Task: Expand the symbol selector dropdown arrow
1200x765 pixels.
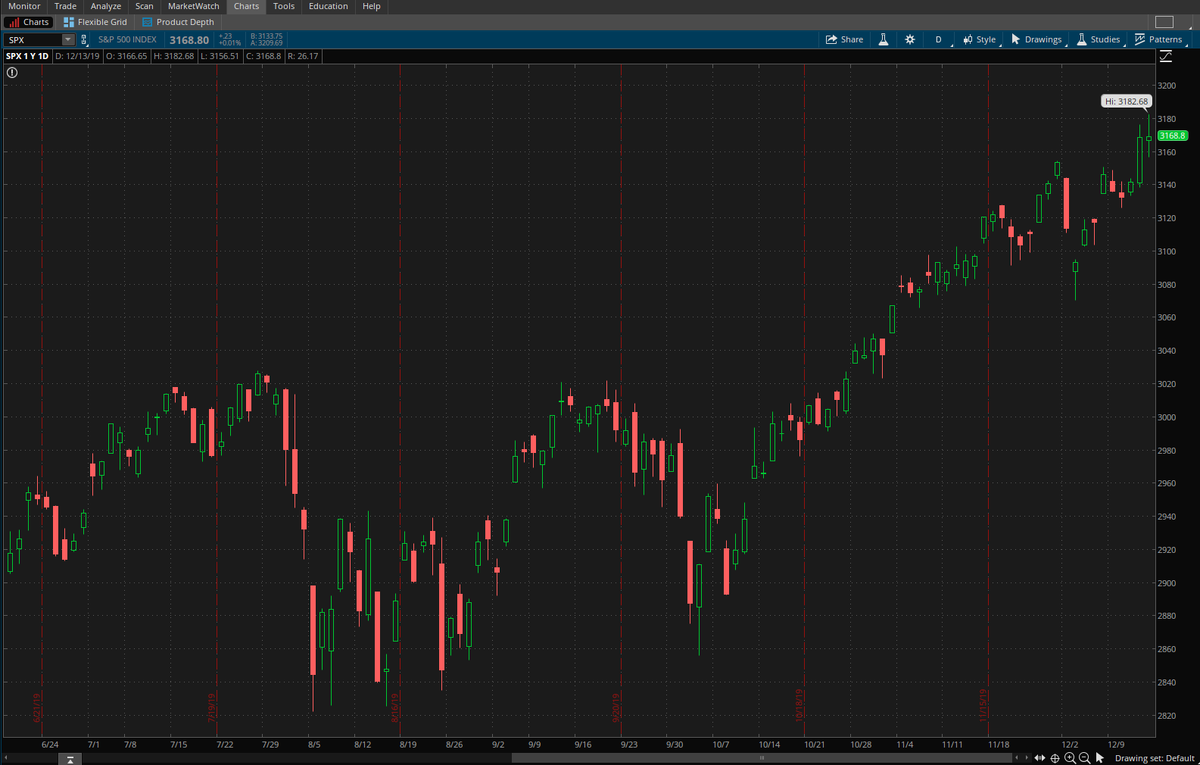Action: tap(68, 39)
